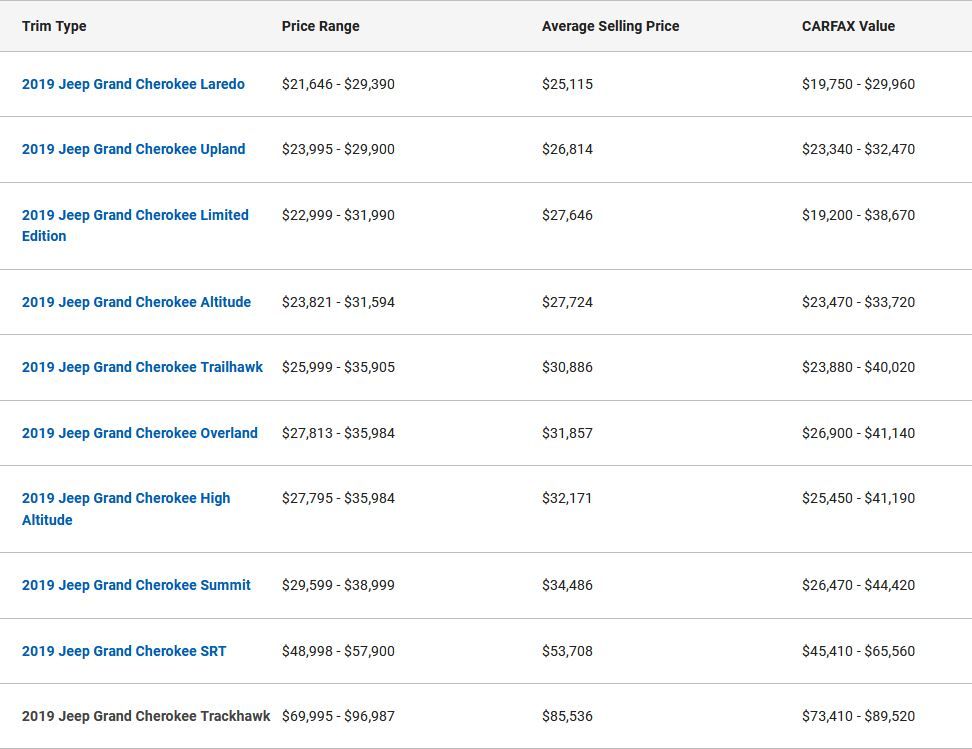
Task: Open the 2019 Jeep Grand Cherokee Altitude link
Action: click(x=136, y=302)
